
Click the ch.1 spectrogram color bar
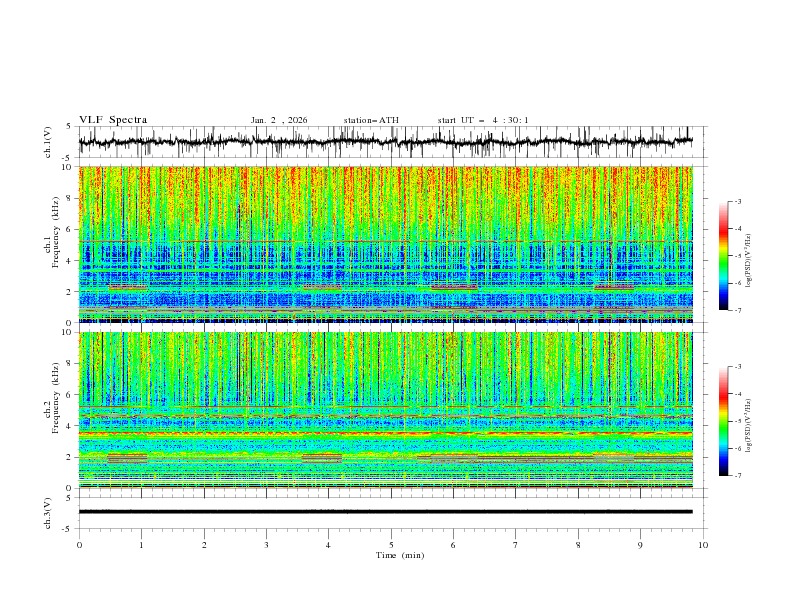coord(723,256)
